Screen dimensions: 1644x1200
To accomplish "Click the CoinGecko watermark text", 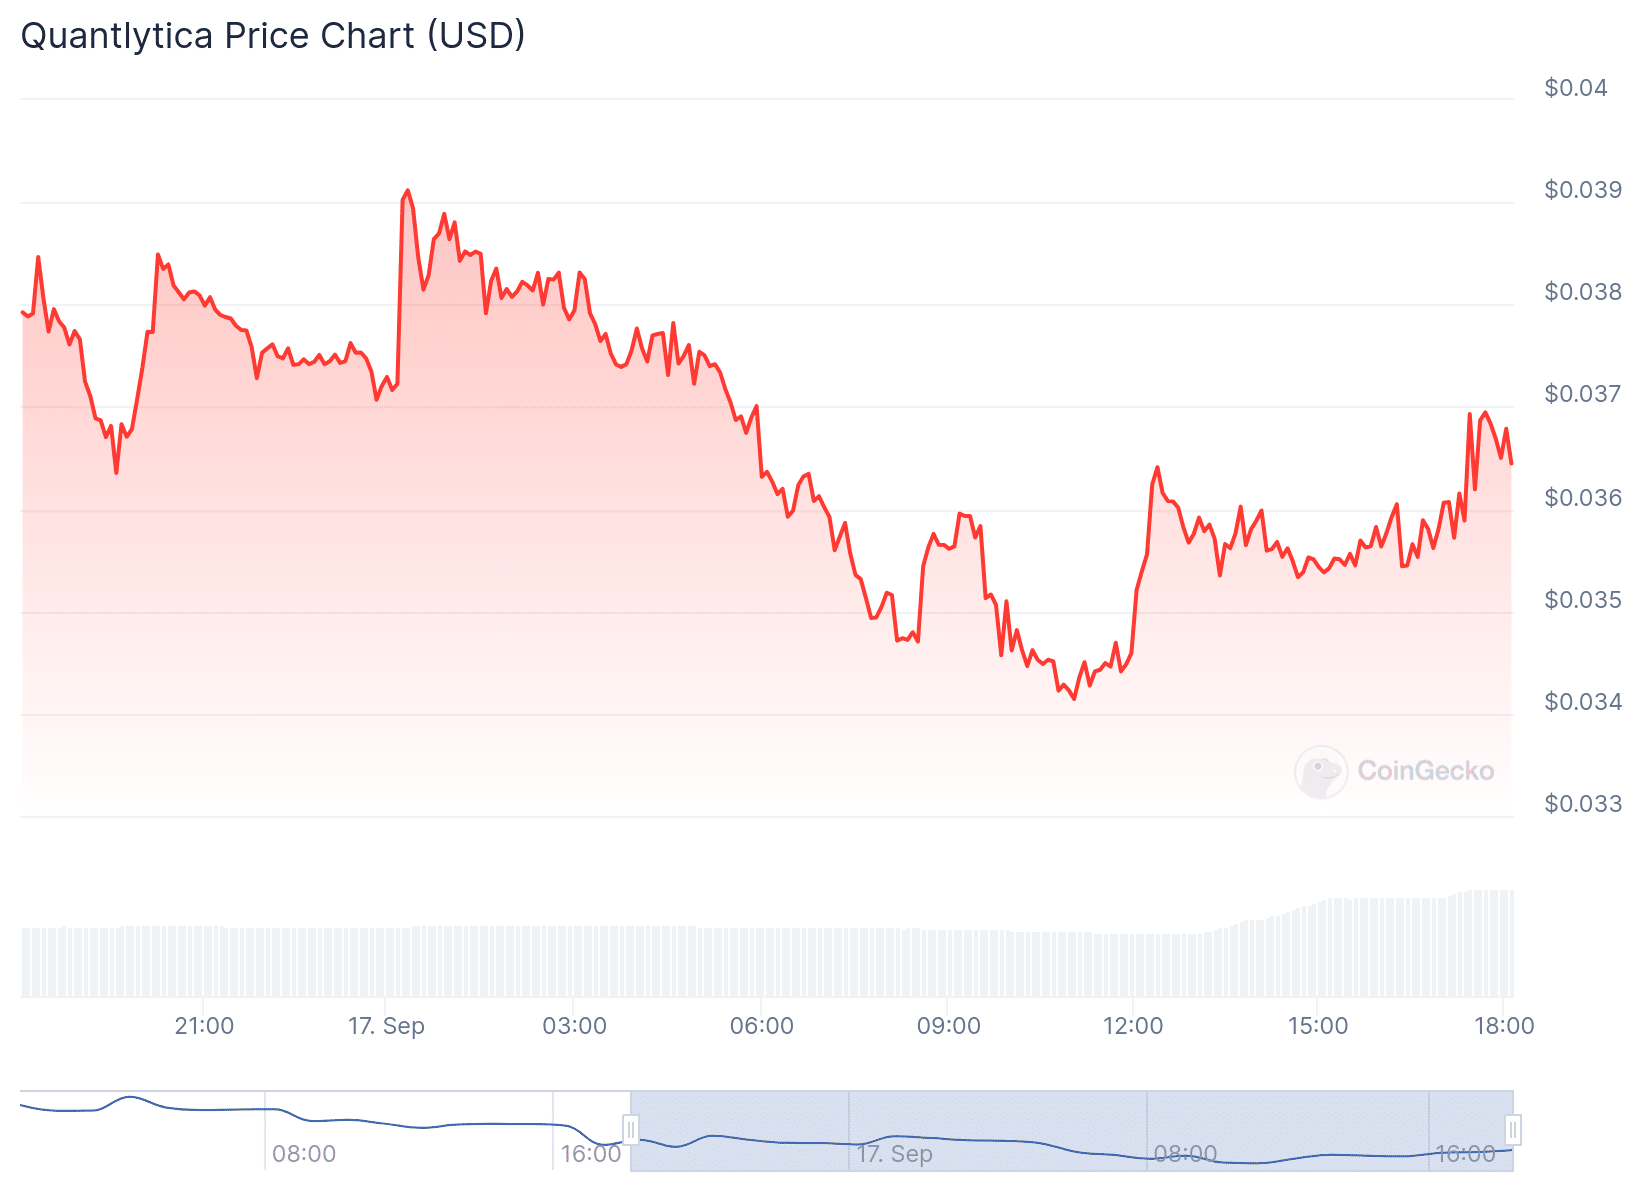I will coord(1425,771).
